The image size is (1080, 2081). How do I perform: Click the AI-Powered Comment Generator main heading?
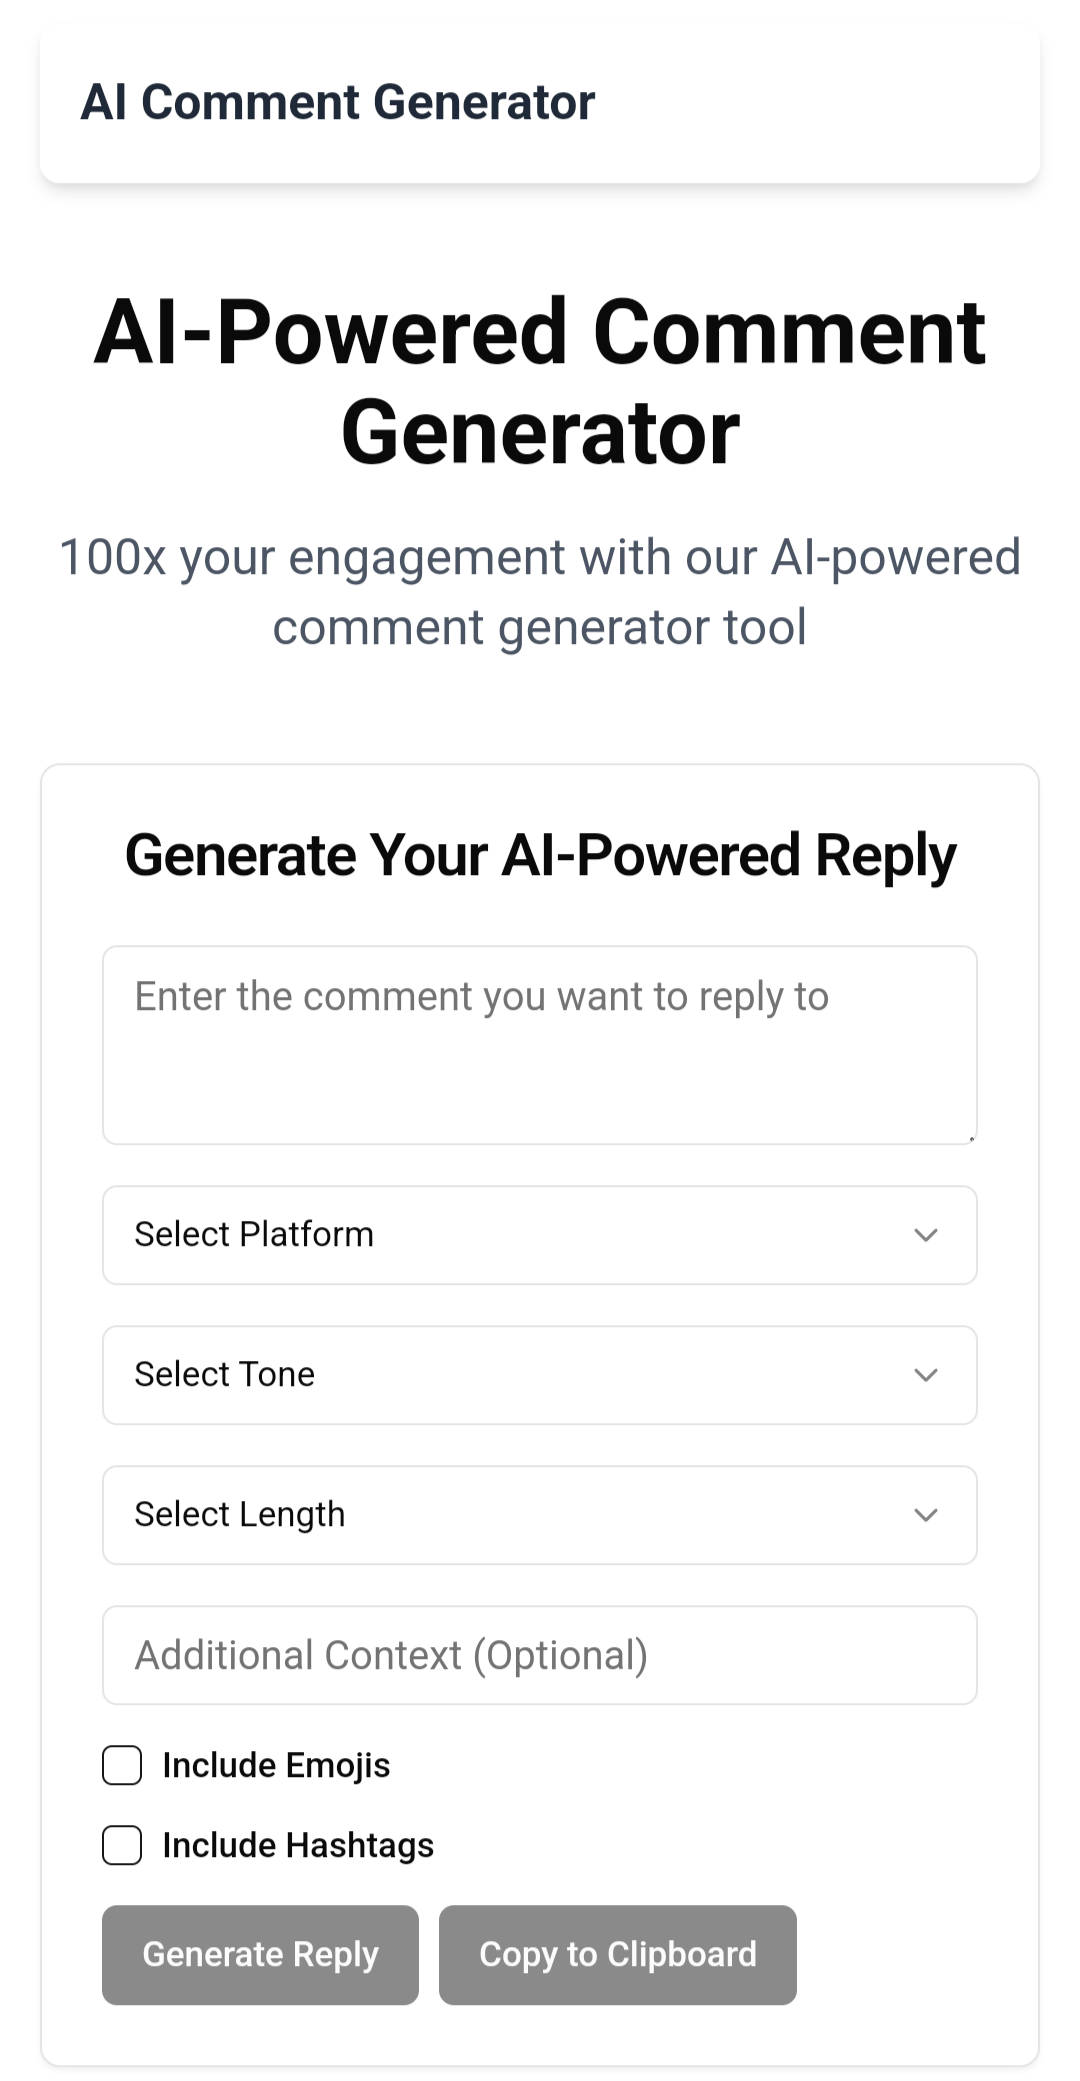(x=540, y=382)
